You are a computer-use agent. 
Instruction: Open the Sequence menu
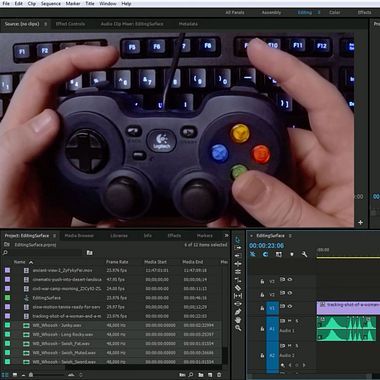(51, 4)
